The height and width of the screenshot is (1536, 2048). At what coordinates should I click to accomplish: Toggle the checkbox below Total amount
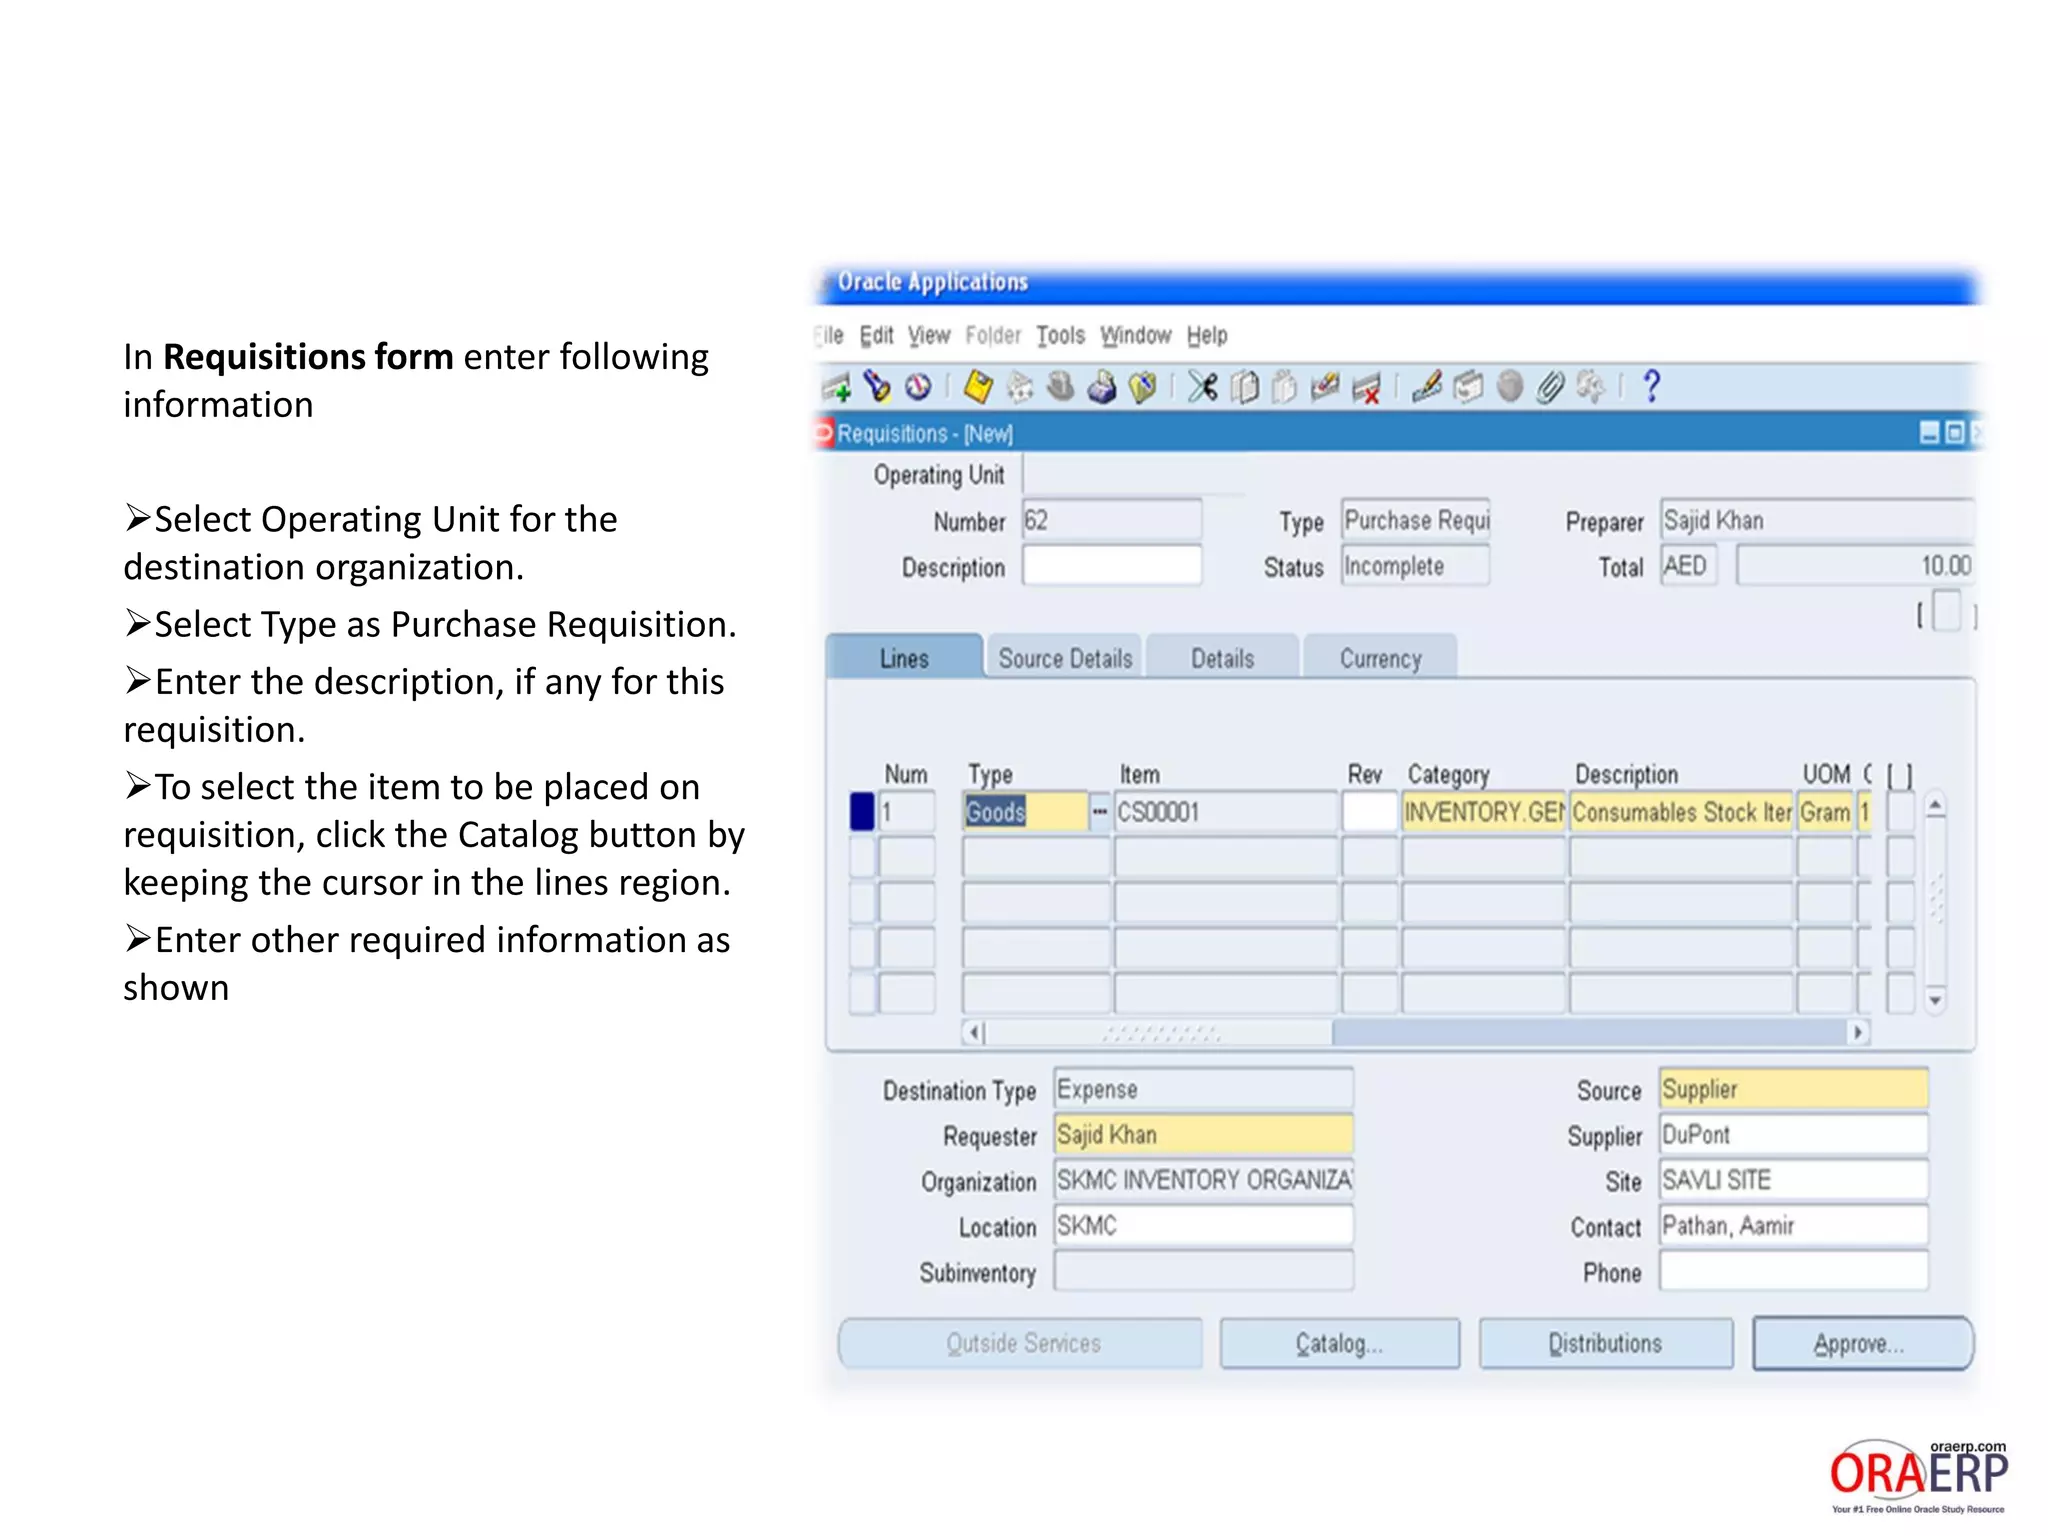[1946, 611]
